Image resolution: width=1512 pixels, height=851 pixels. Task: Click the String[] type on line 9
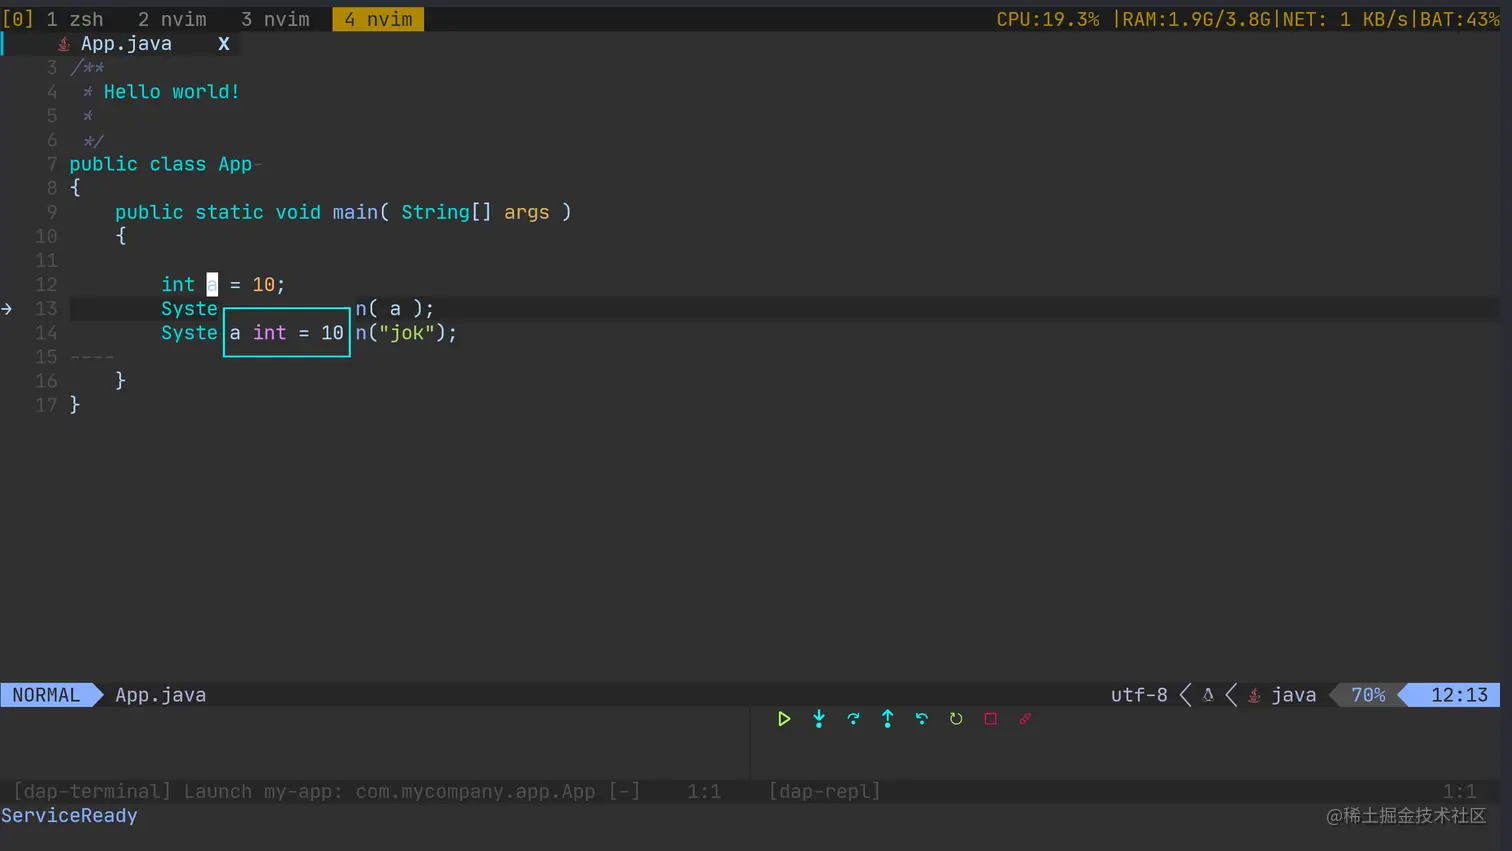point(447,212)
